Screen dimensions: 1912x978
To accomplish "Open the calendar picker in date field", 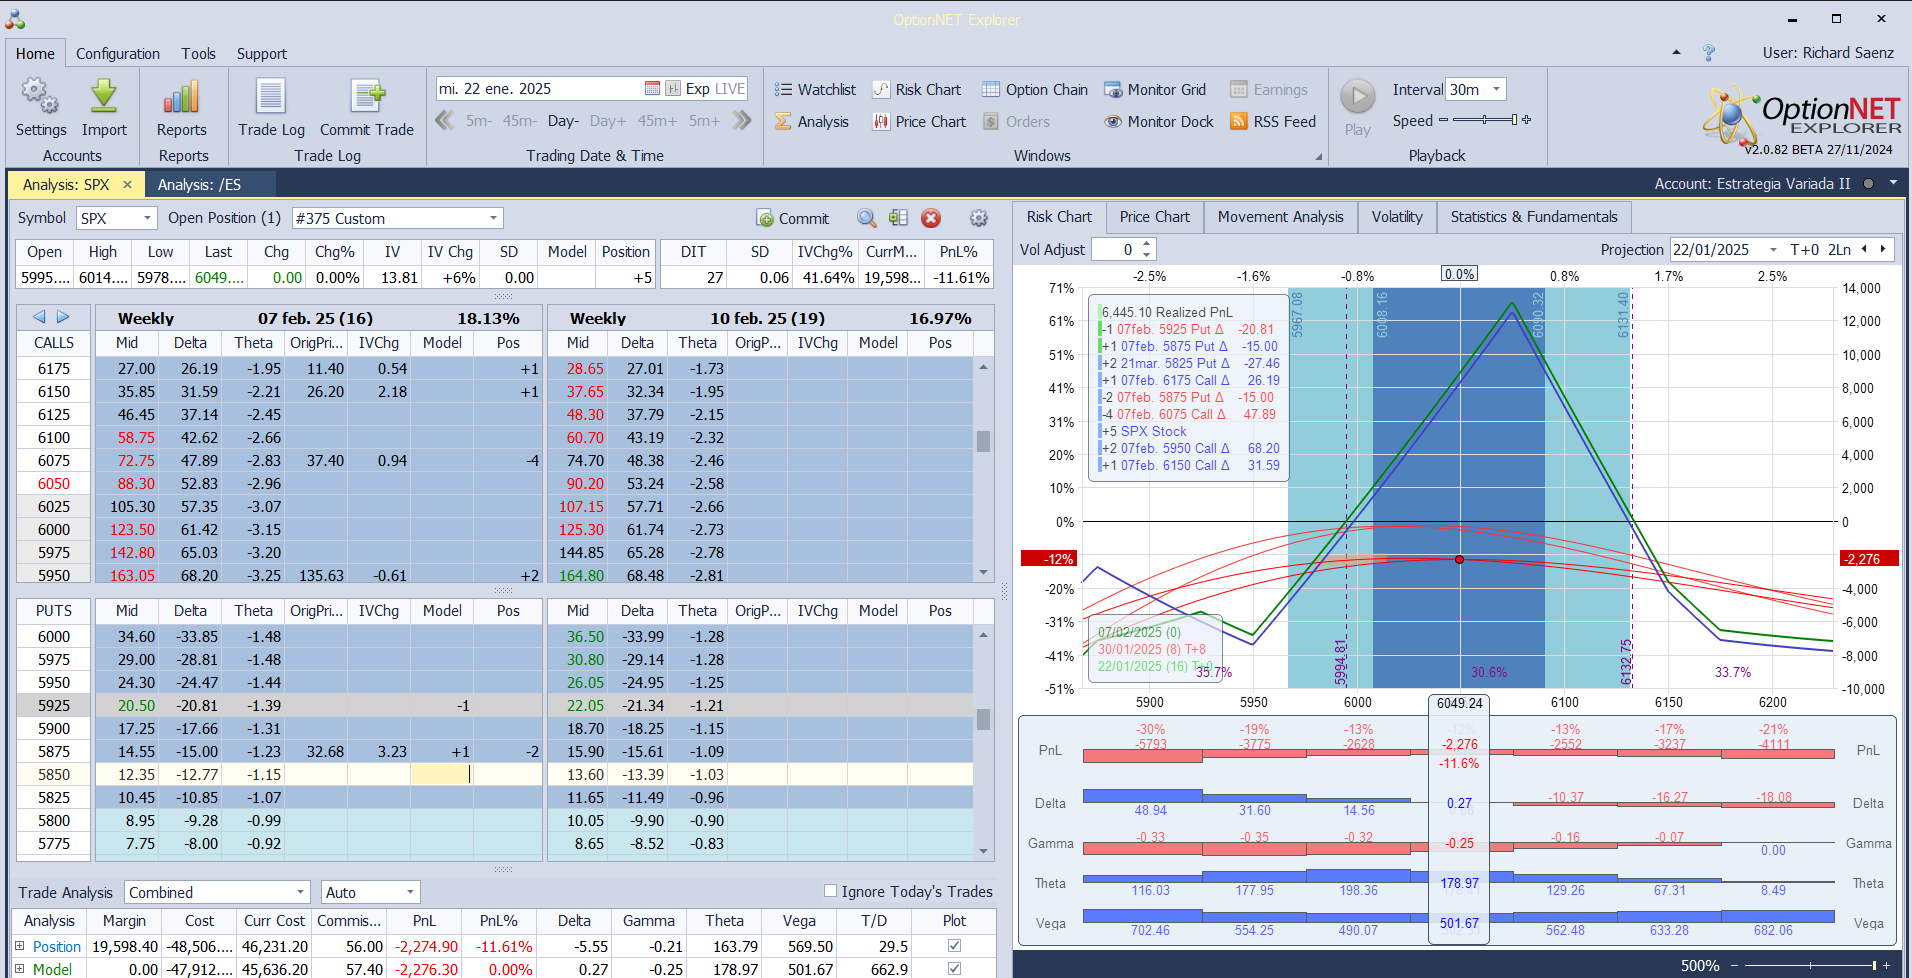I will [x=652, y=89].
